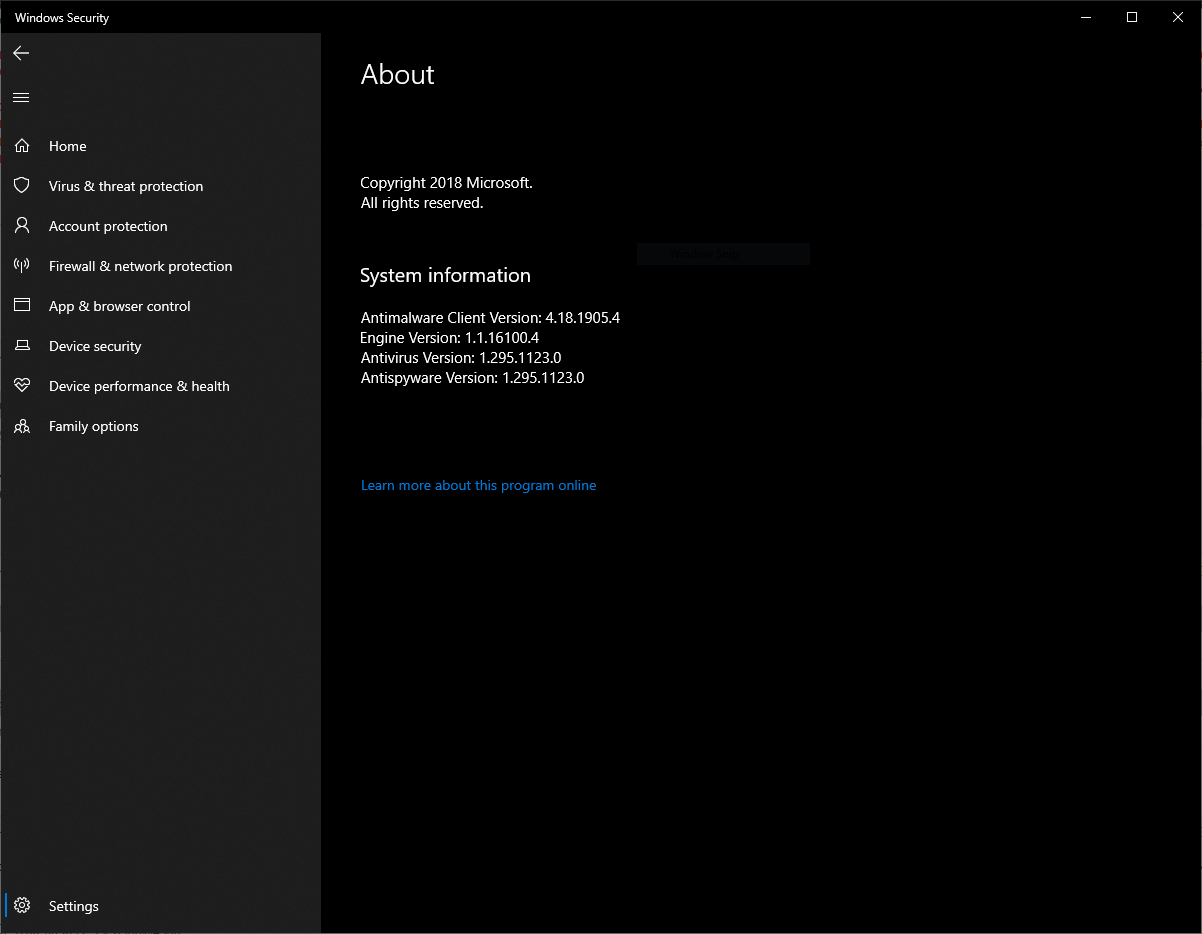Screen dimensions: 1202x934
Task: Open Device performance & health
Action: tap(139, 386)
